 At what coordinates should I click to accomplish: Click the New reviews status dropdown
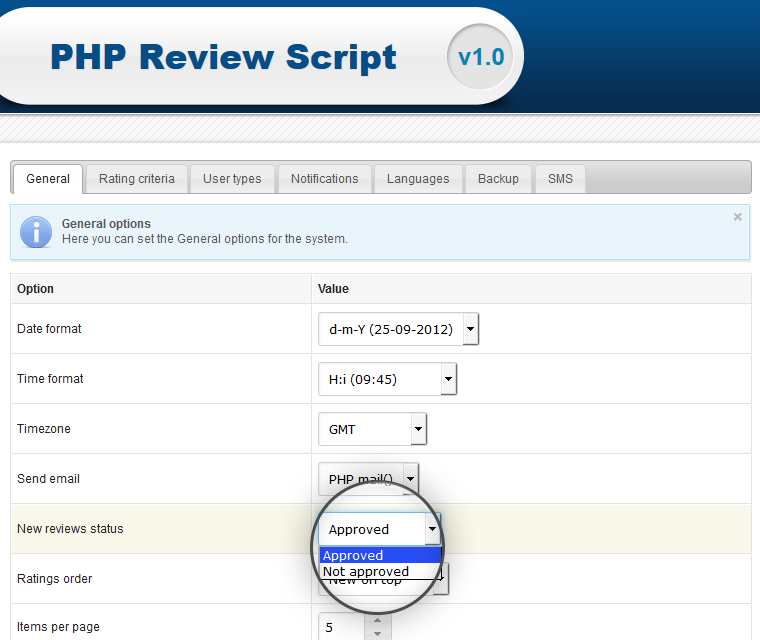[x=379, y=529]
